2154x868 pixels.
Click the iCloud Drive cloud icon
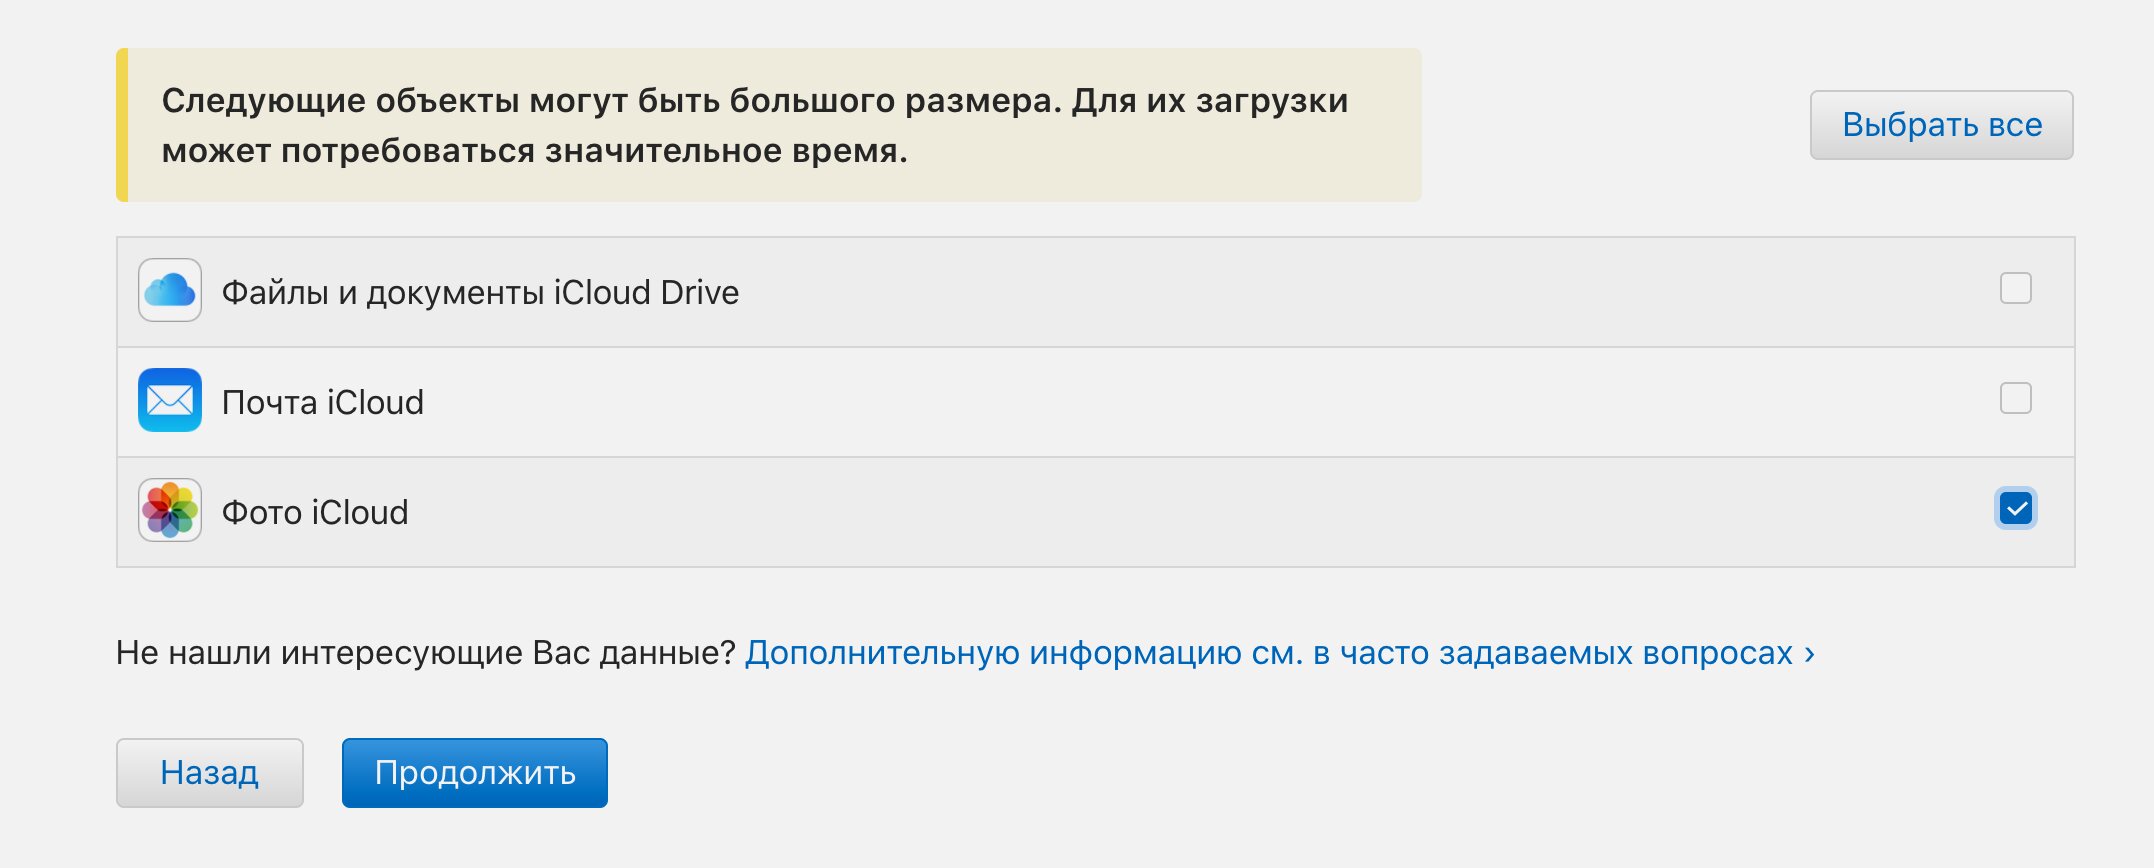coord(170,290)
